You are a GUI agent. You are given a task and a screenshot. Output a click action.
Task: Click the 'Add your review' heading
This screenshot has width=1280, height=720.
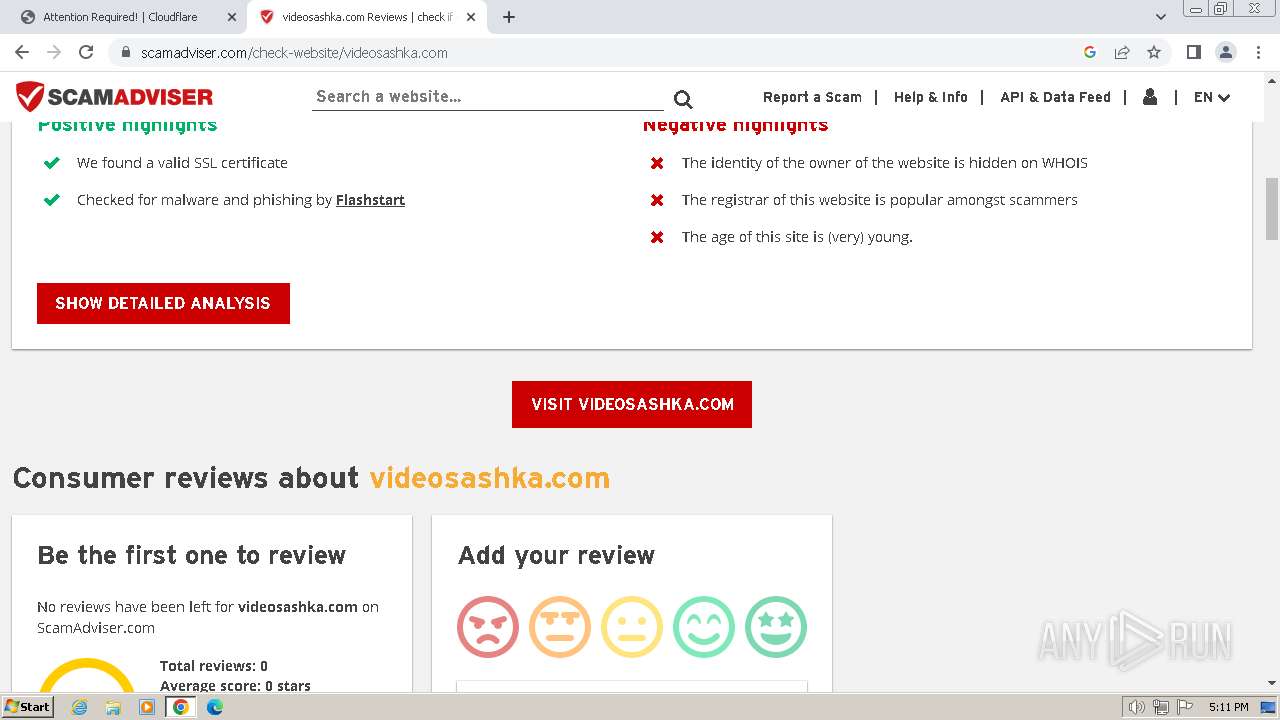[556, 555]
